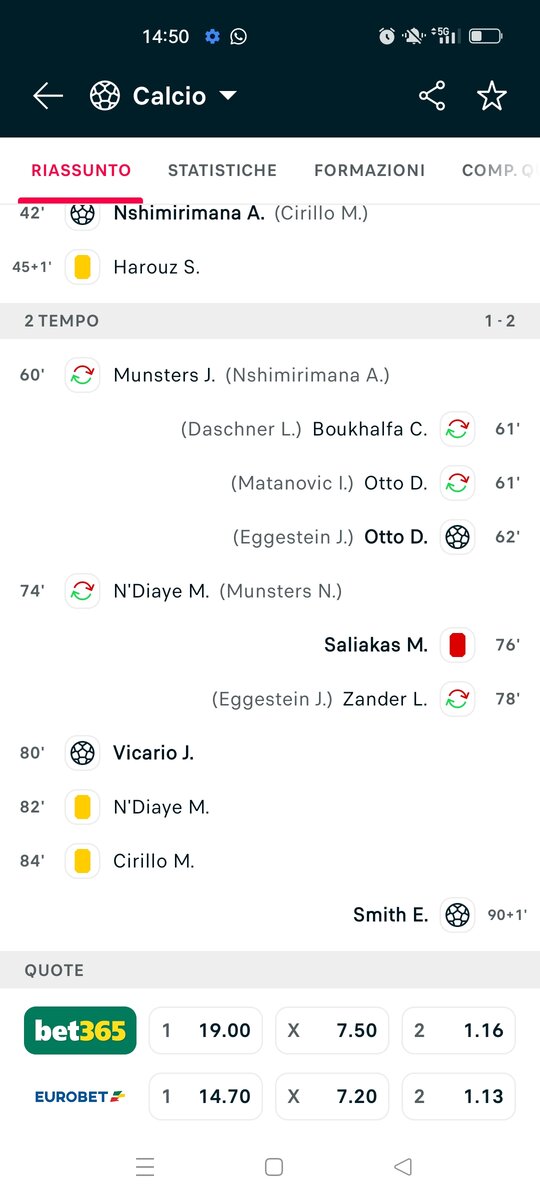Open the FORMAZIONI tab
The image size is (540, 1200).
tap(369, 170)
